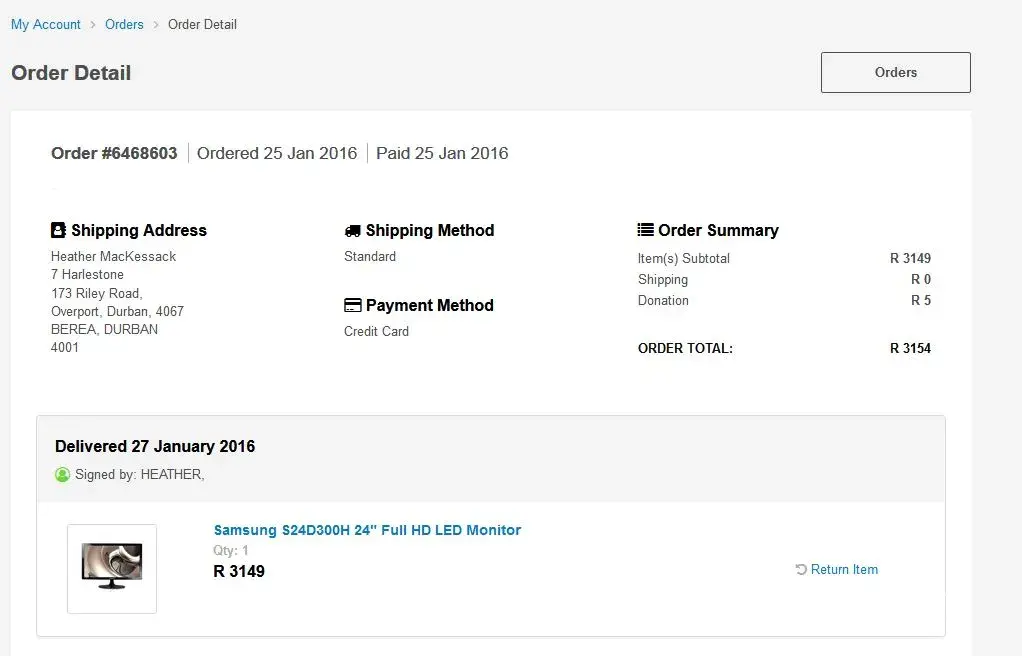Open Samsung S24D300H monitor product link
The image size is (1022, 656).
(x=367, y=530)
